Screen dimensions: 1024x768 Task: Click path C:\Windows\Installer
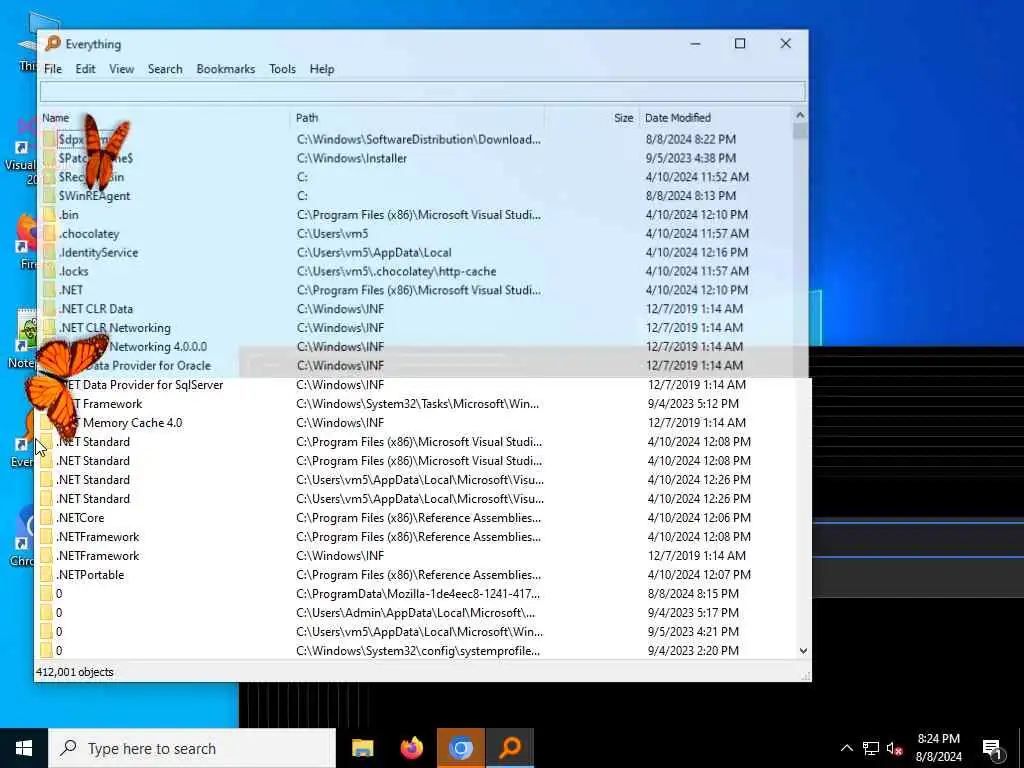point(351,158)
